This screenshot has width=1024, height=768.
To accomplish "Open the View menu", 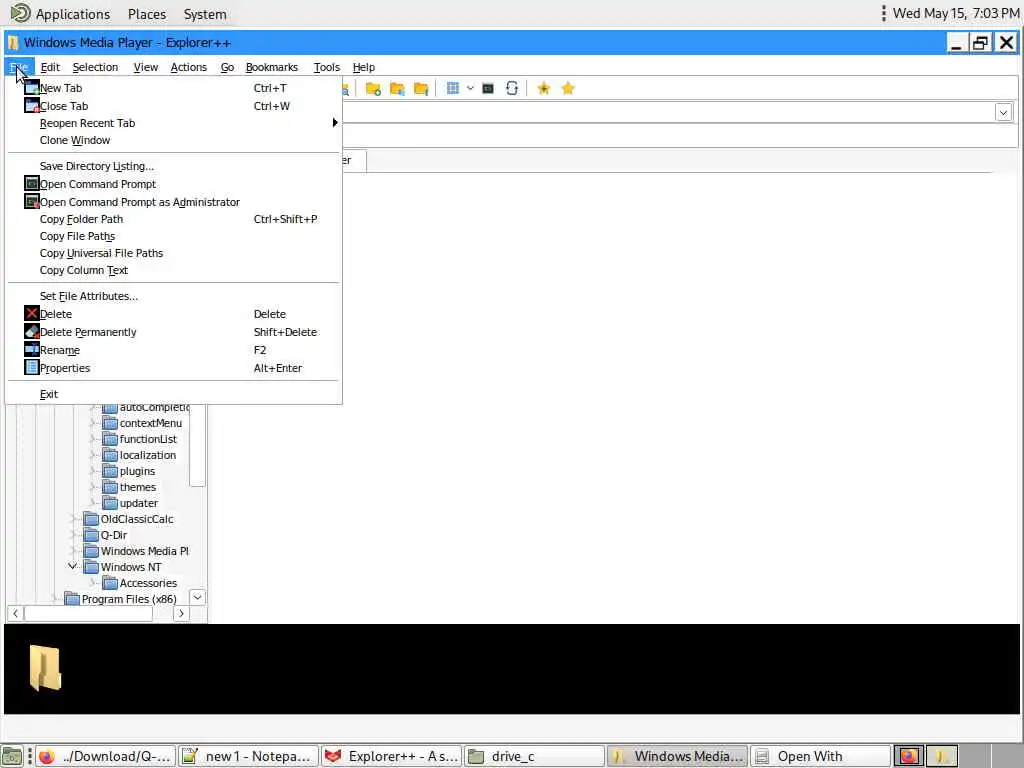I will coord(146,67).
